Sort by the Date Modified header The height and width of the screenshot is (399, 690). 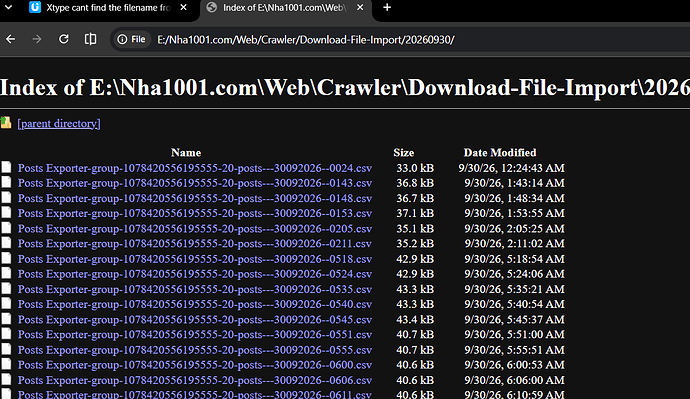tap(500, 153)
